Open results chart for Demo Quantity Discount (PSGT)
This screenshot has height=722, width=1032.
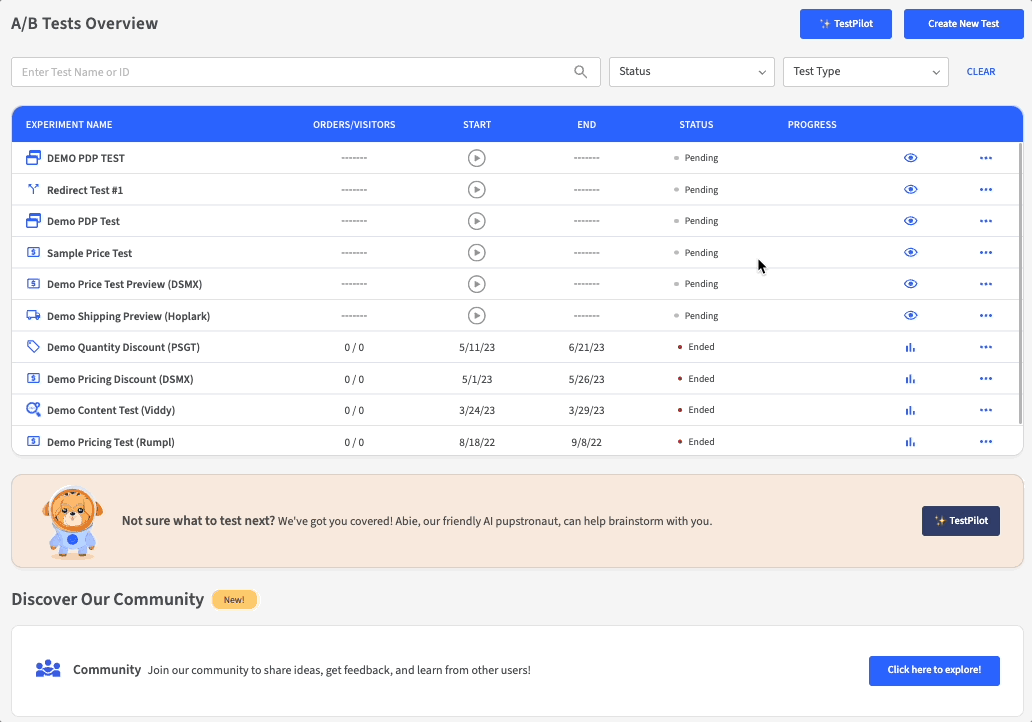[x=910, y=348]
